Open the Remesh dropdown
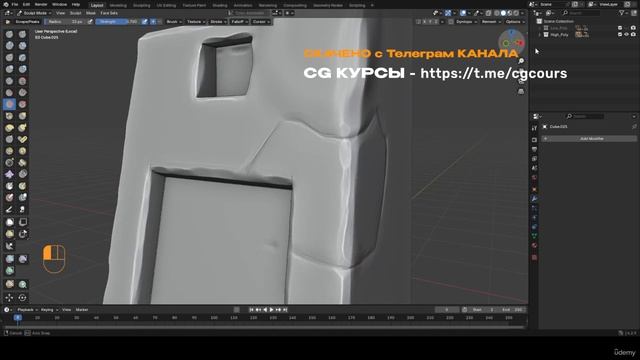The height and width of the screenshot is (360, 640). [x=491, y=22]
